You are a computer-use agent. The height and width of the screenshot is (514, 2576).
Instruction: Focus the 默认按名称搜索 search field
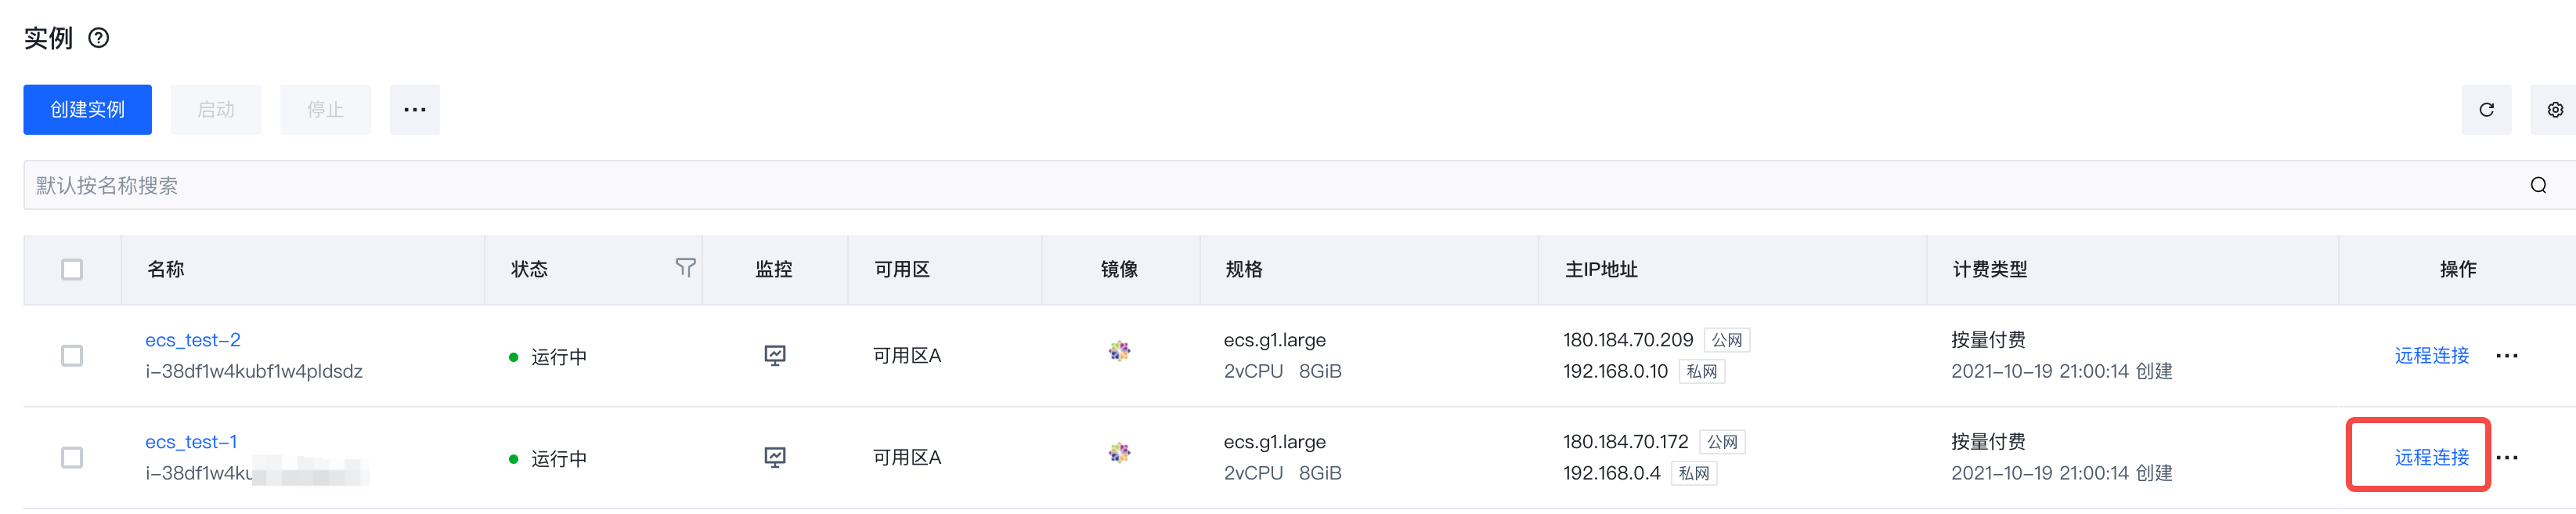1275,185
